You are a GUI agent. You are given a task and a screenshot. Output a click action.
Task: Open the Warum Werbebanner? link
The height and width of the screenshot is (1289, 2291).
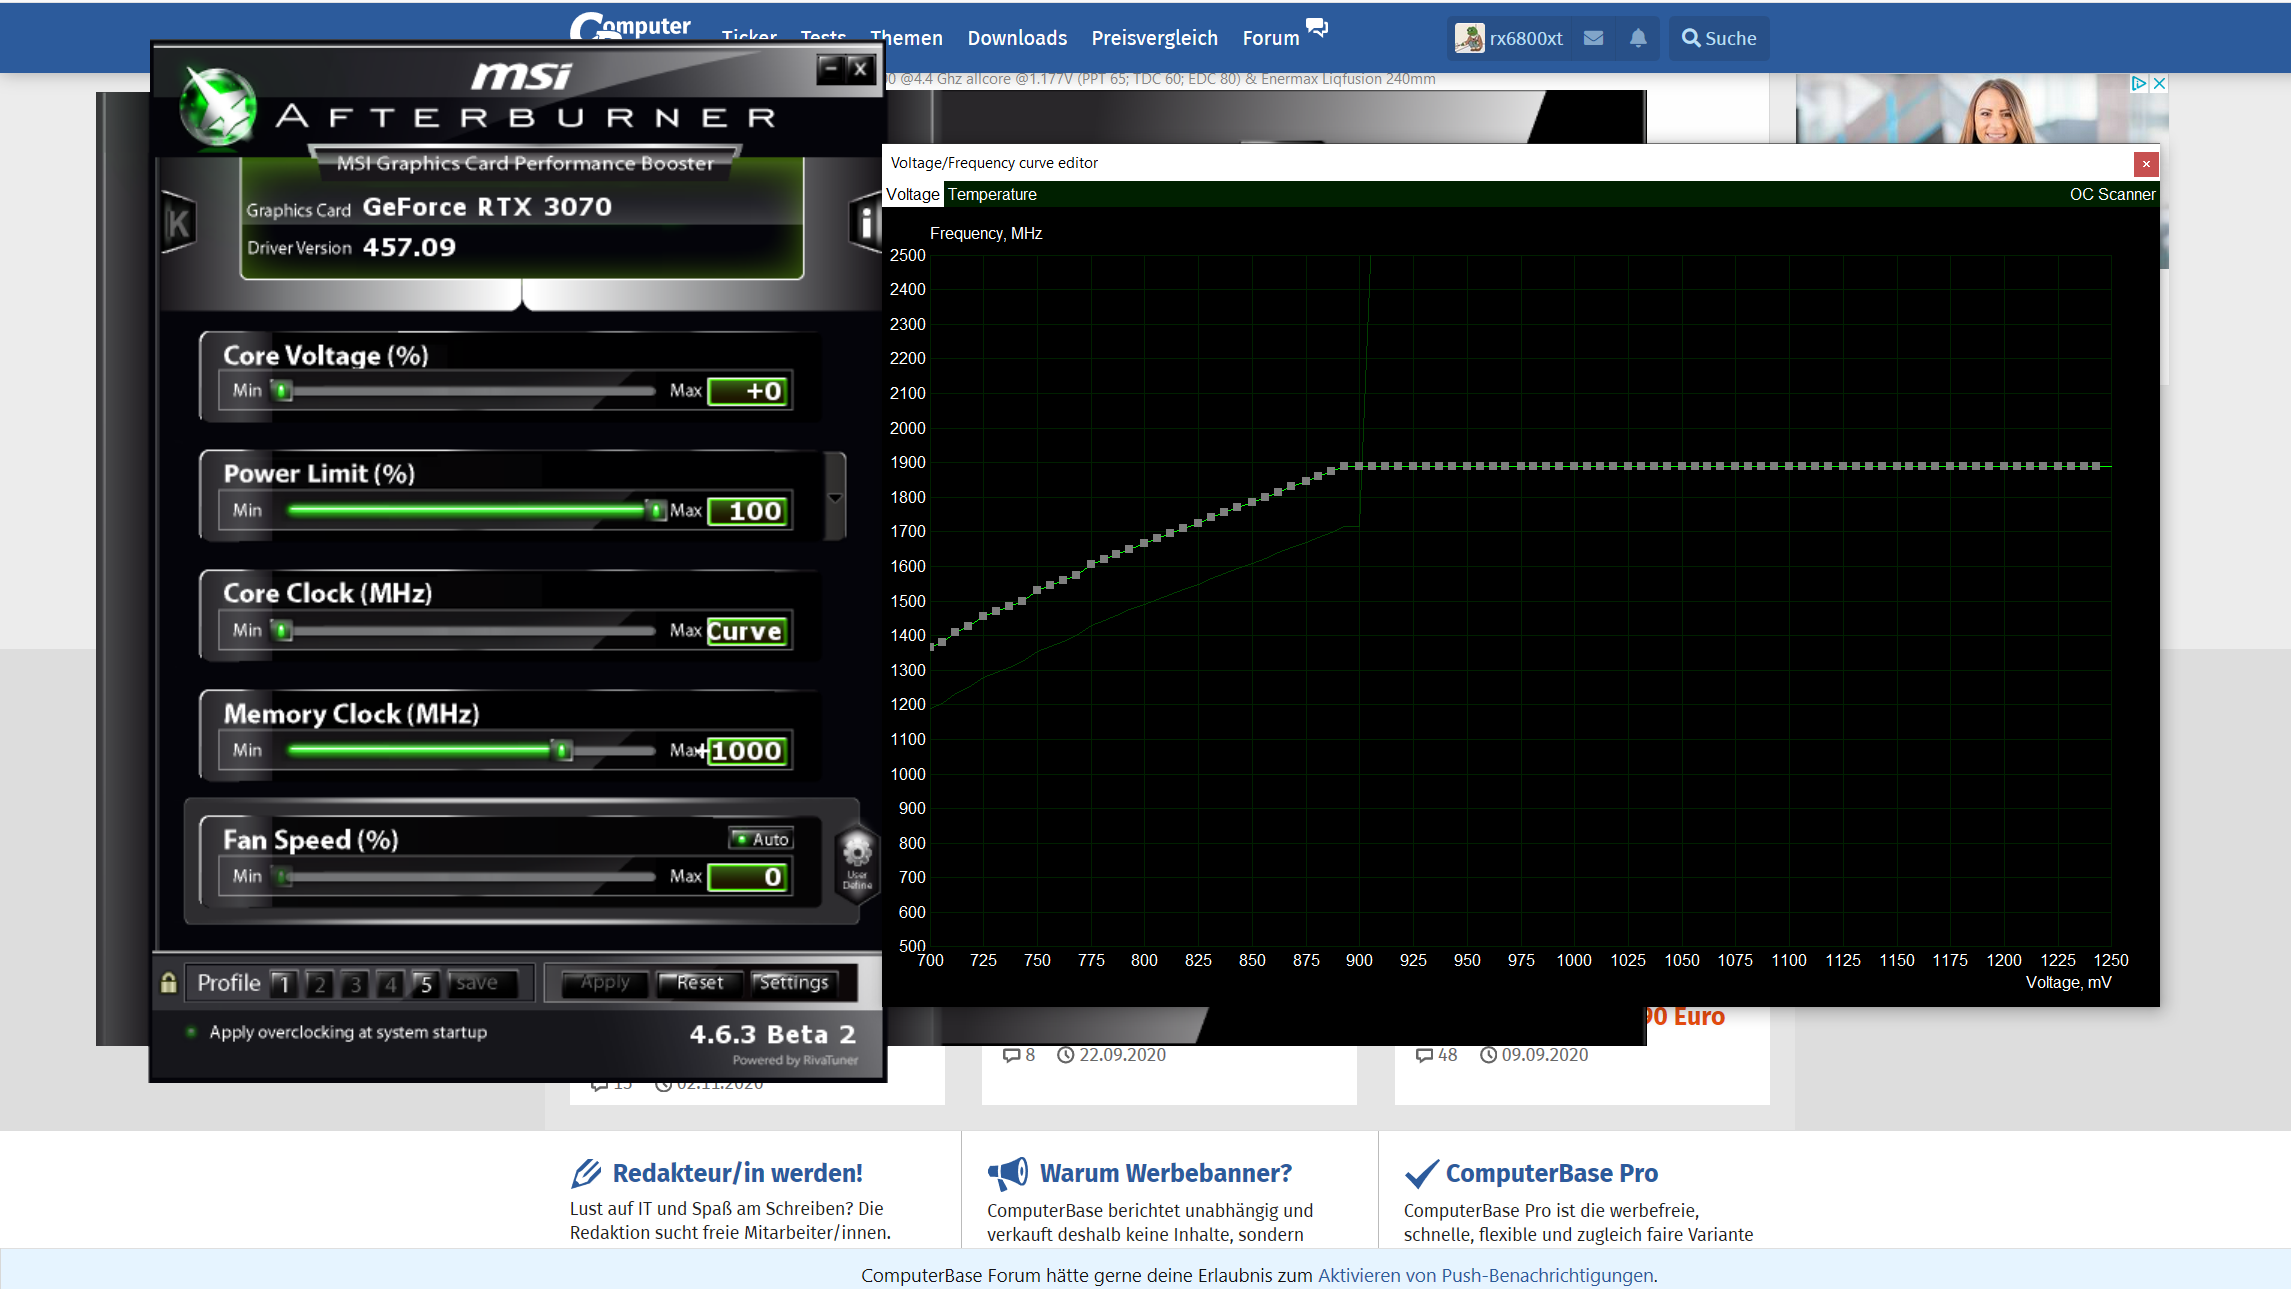(1165, 1173)
